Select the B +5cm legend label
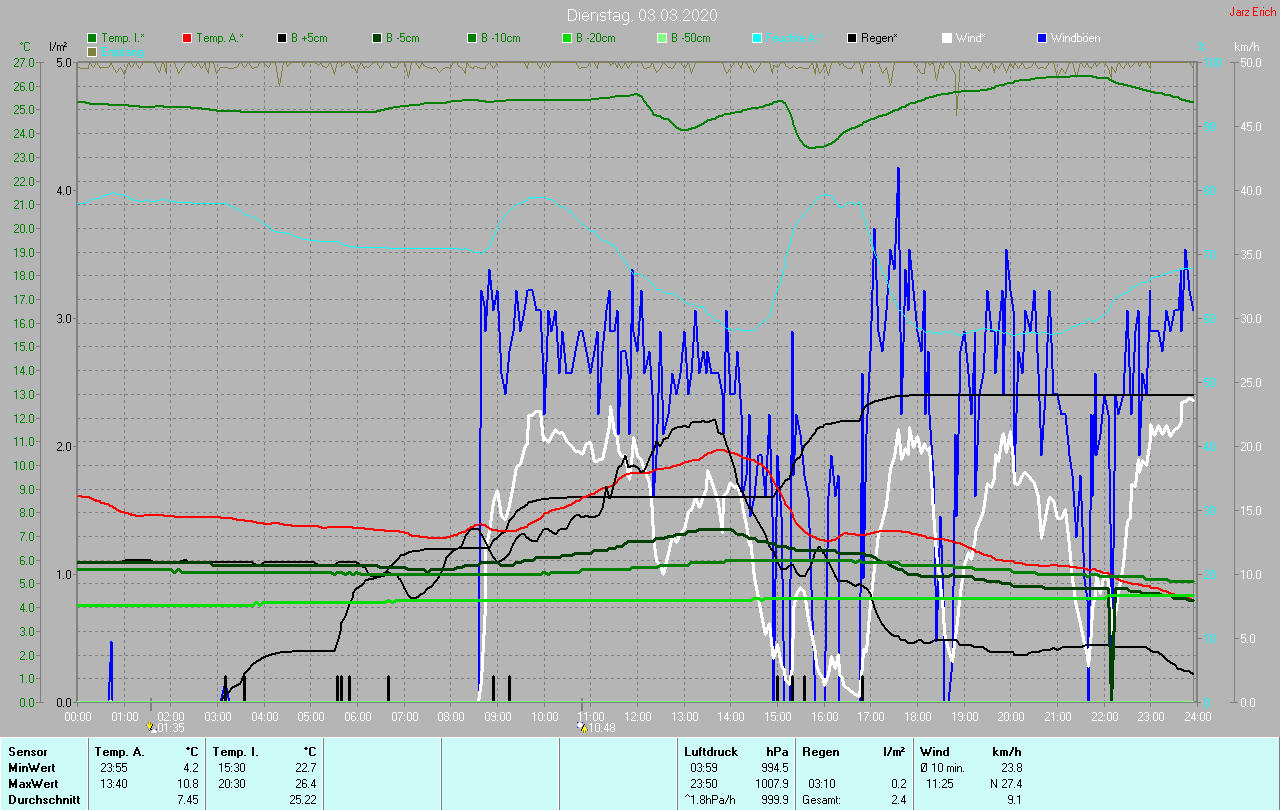The image size is (1280, 810). 309,38
